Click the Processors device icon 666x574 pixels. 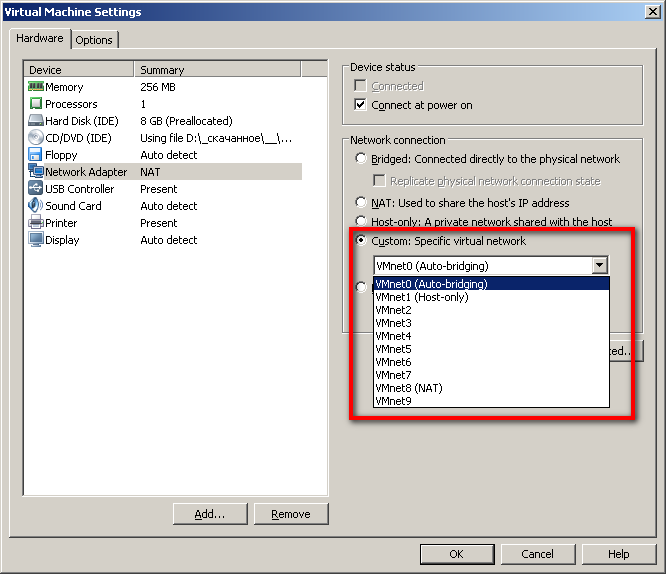pyautogui.click(x=36, y=104)
